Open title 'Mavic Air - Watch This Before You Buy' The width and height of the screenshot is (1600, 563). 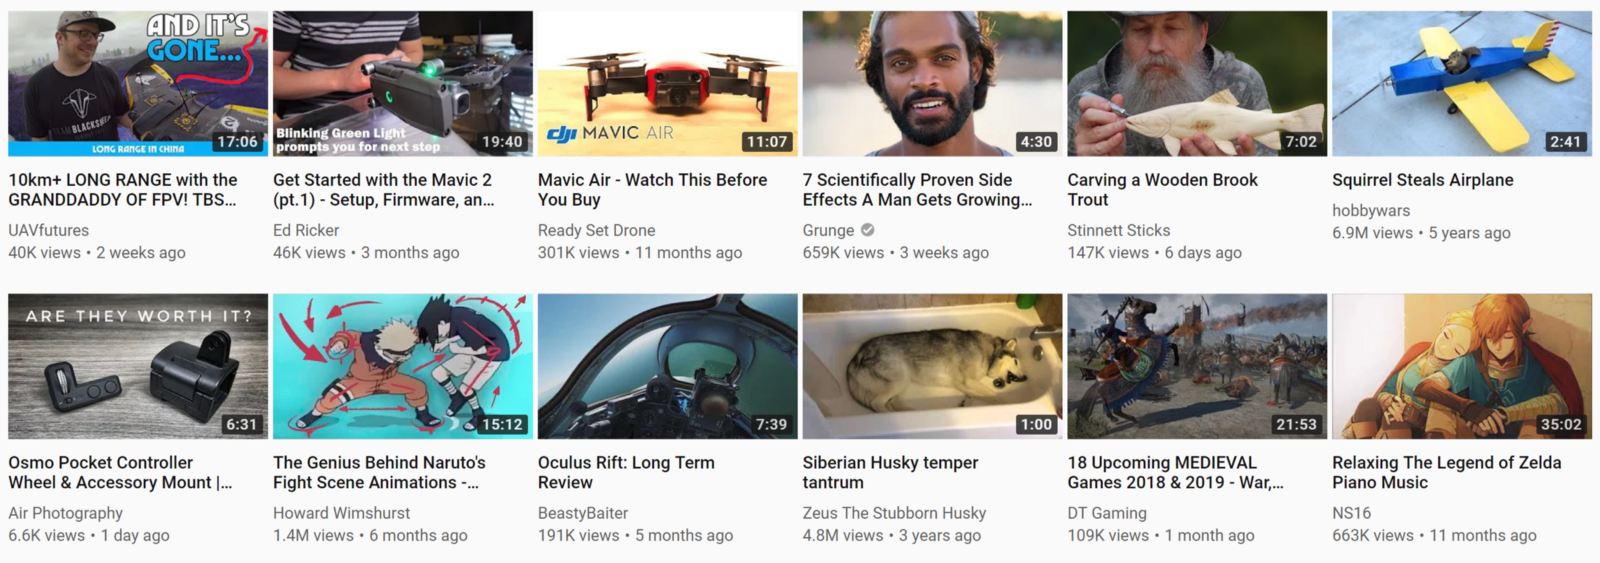pos(653,190)
